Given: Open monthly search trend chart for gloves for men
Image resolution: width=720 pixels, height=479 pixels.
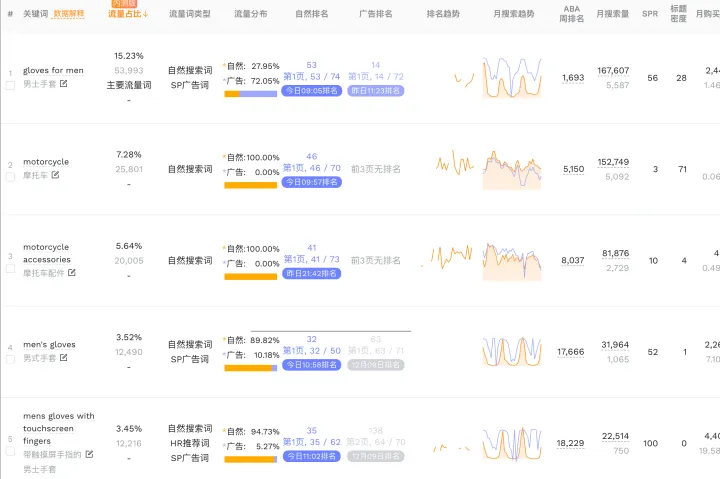Looking at the screenshot, I should tap(512, 78).
